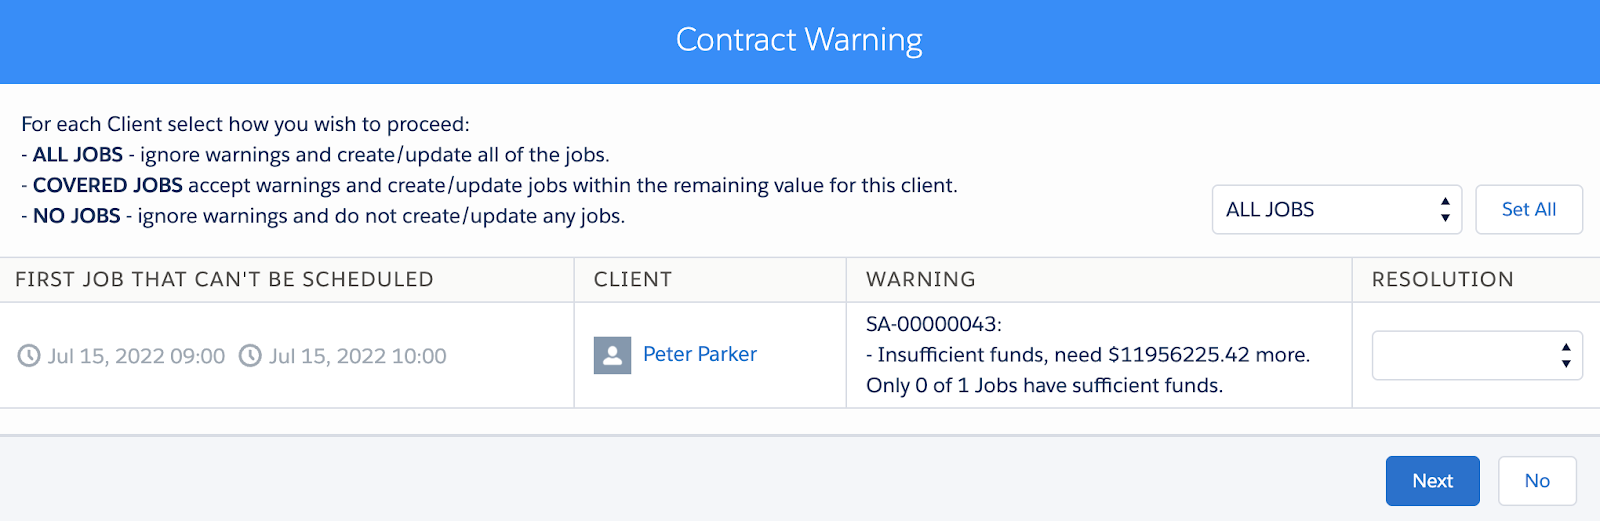The width and height of the screenshot is (1600, 521).
Task: Click the Client column header
Action: coord(633,280)
